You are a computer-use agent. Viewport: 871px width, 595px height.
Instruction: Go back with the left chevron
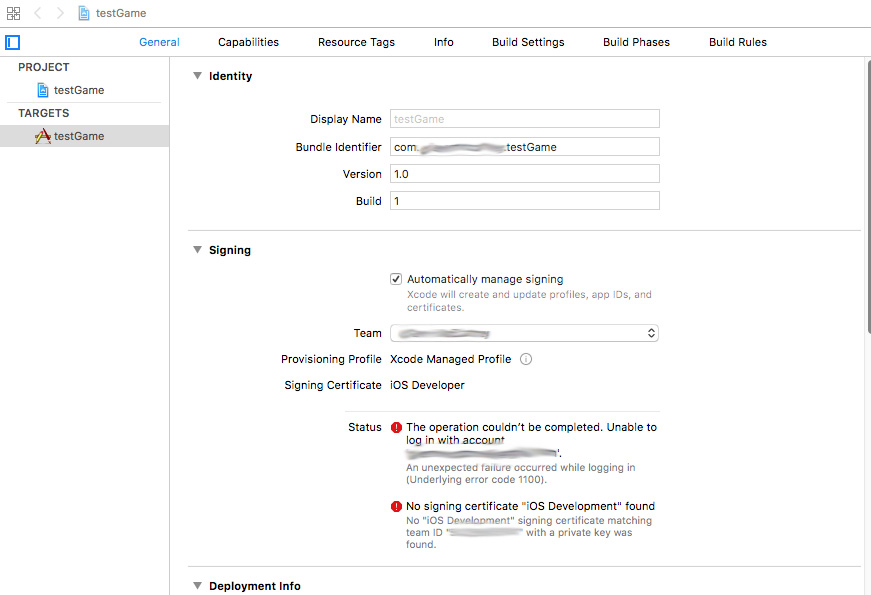click(x=38, y=13)
